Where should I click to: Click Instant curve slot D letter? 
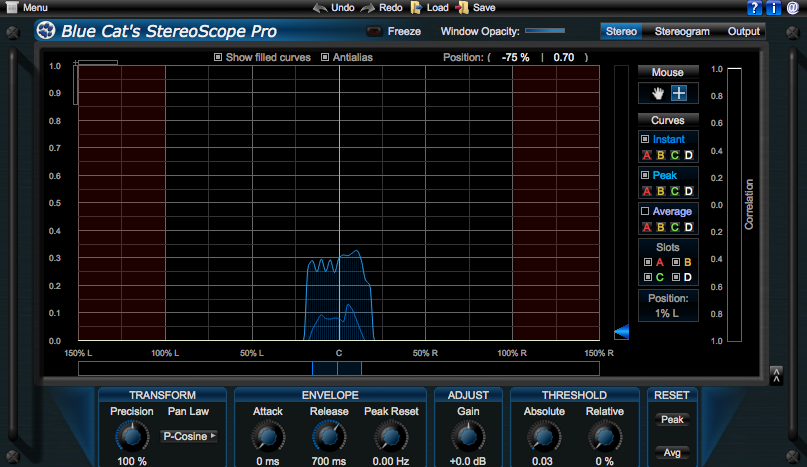[688, 155]
